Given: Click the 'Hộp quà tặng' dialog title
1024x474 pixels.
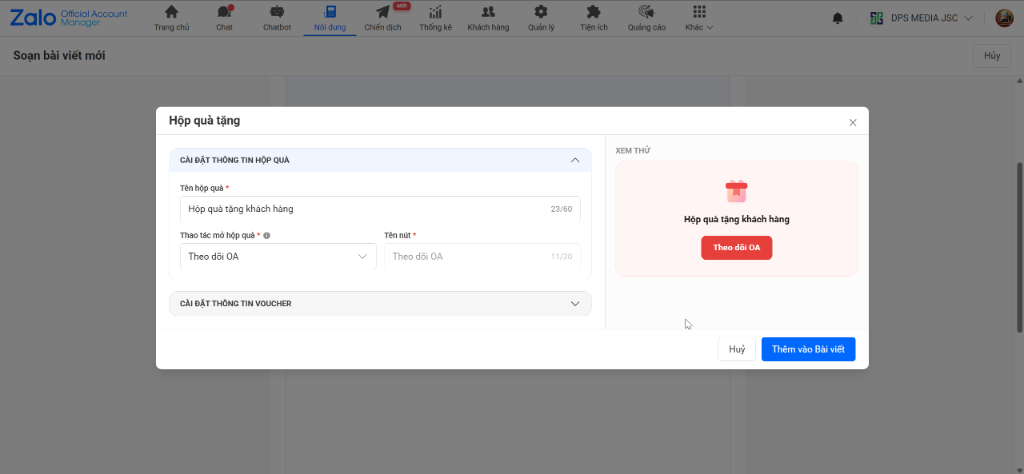Looking at the screenshot, I should (204, 120).
